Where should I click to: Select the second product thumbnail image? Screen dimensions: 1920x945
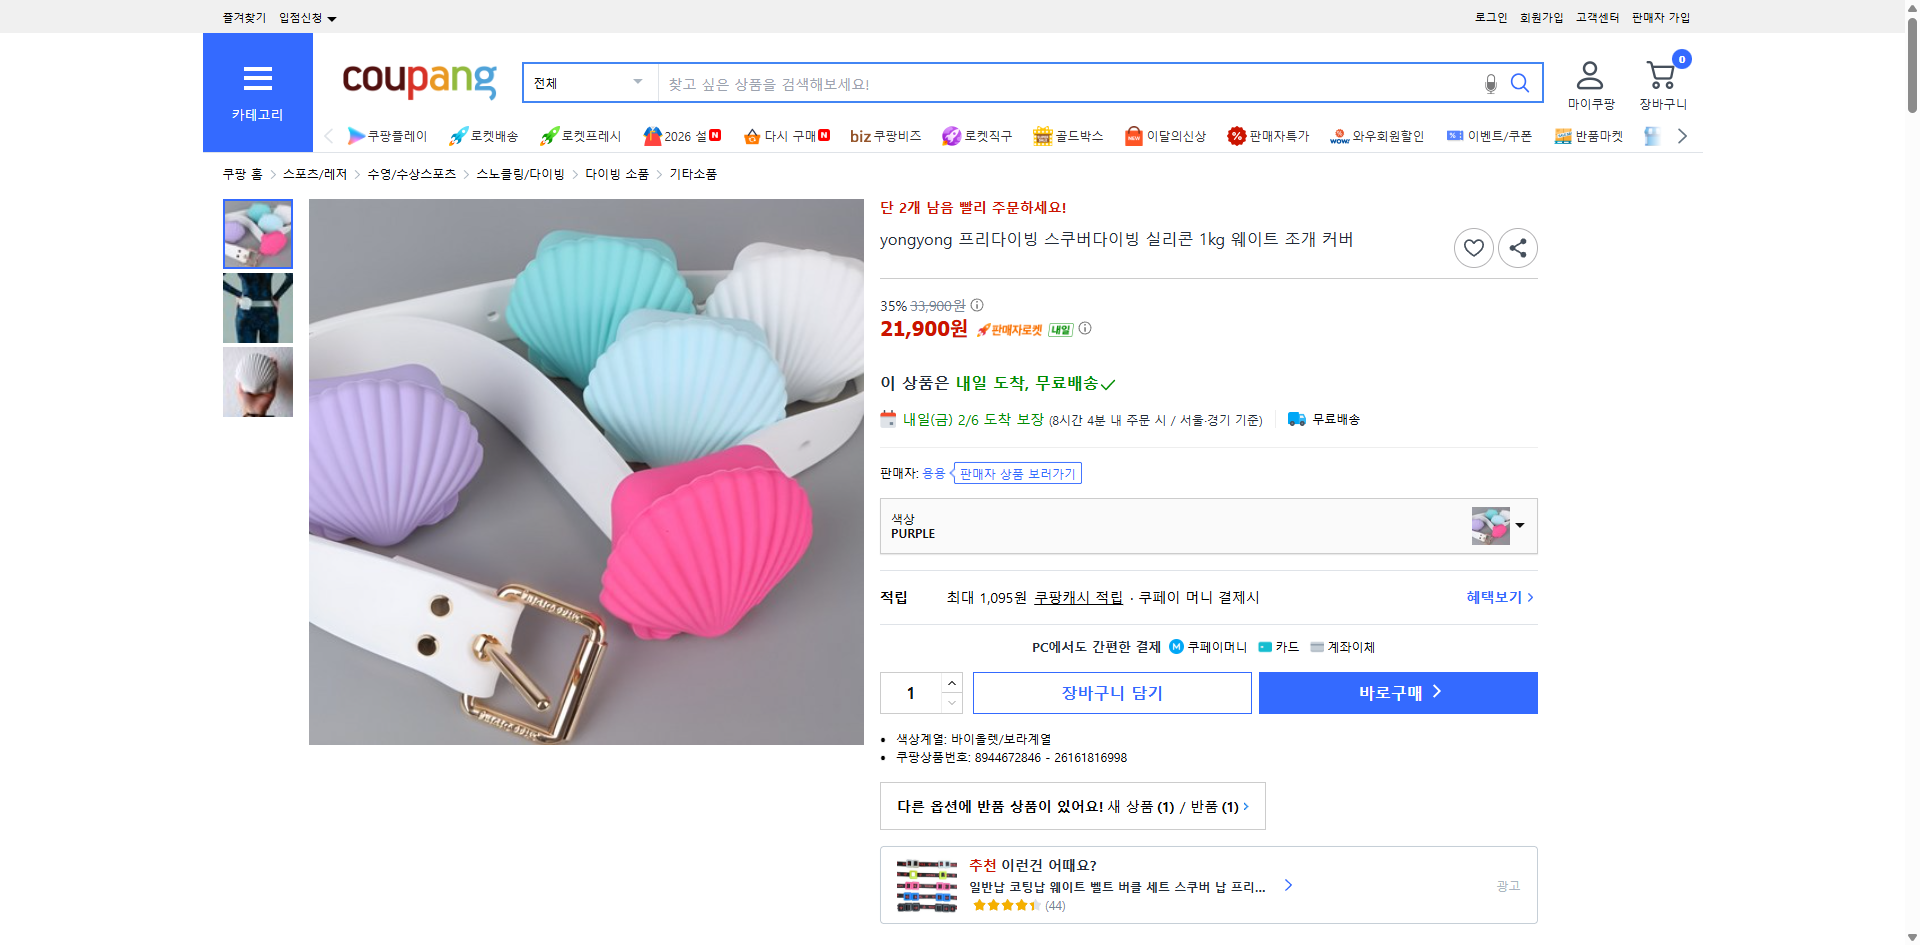[x=257, y=308]
